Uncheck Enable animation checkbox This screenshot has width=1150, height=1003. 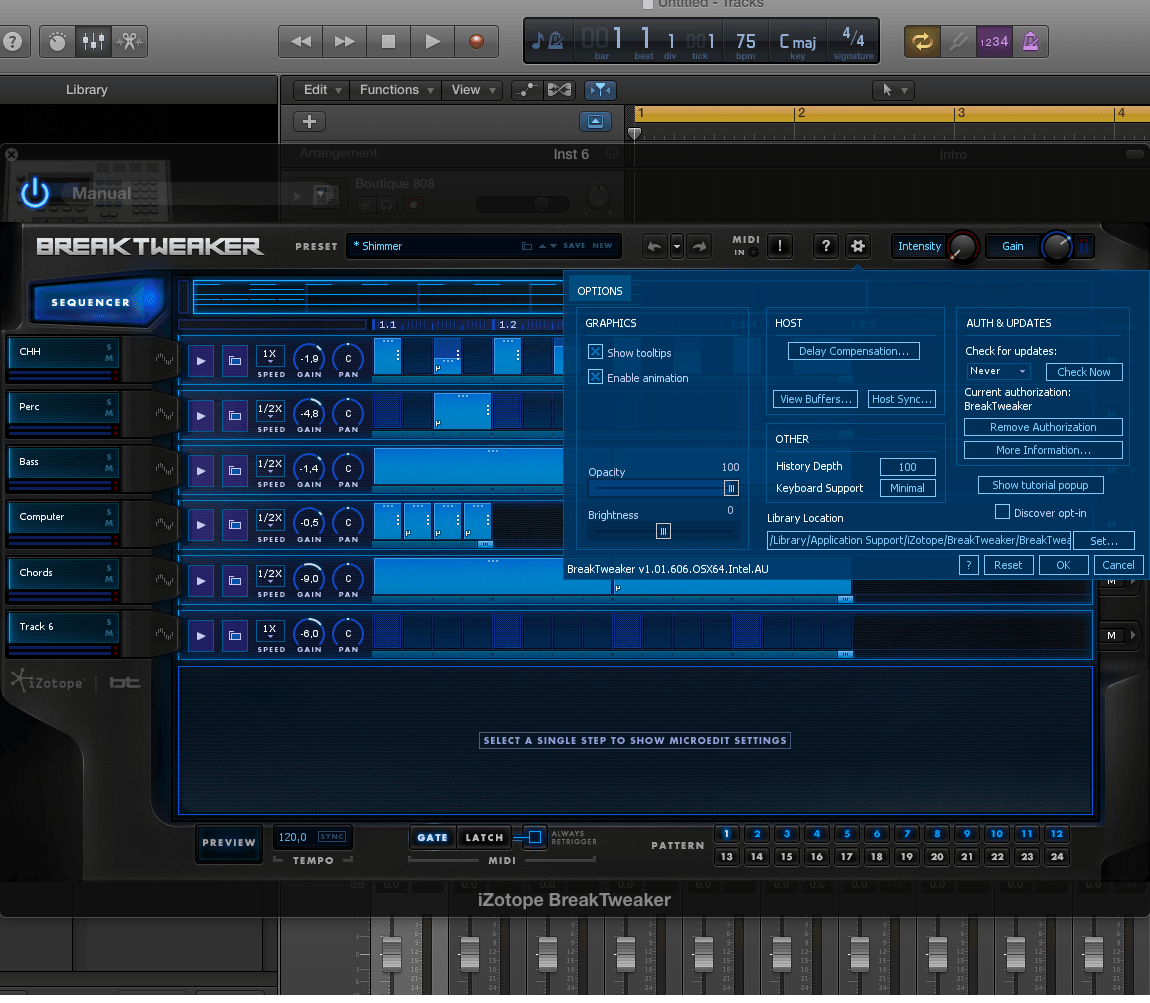pyautogui.click(x=596, y=378)
